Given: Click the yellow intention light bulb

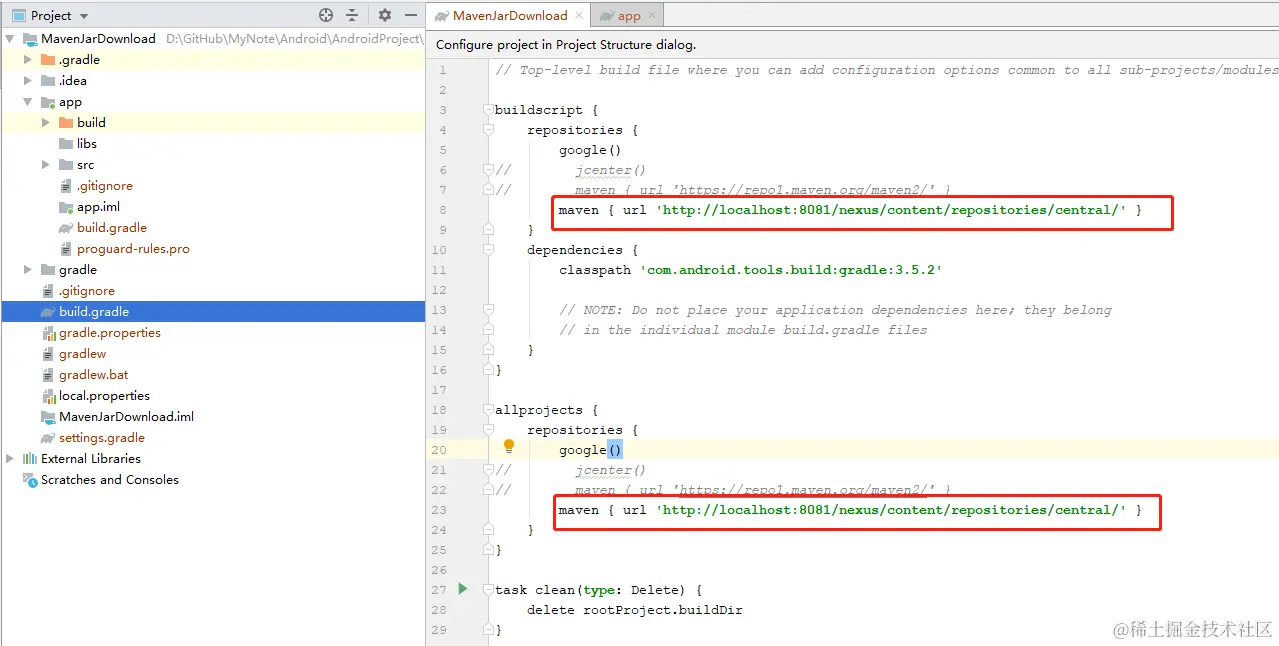Looking at the screenshot, I should (508, 447).
